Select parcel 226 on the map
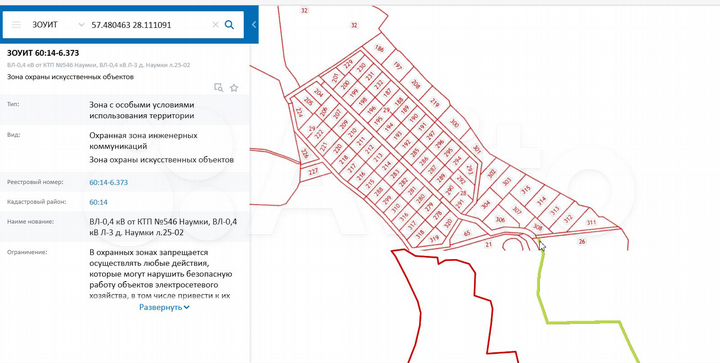Viewport: 720px width, 363px height. [304, 153]
